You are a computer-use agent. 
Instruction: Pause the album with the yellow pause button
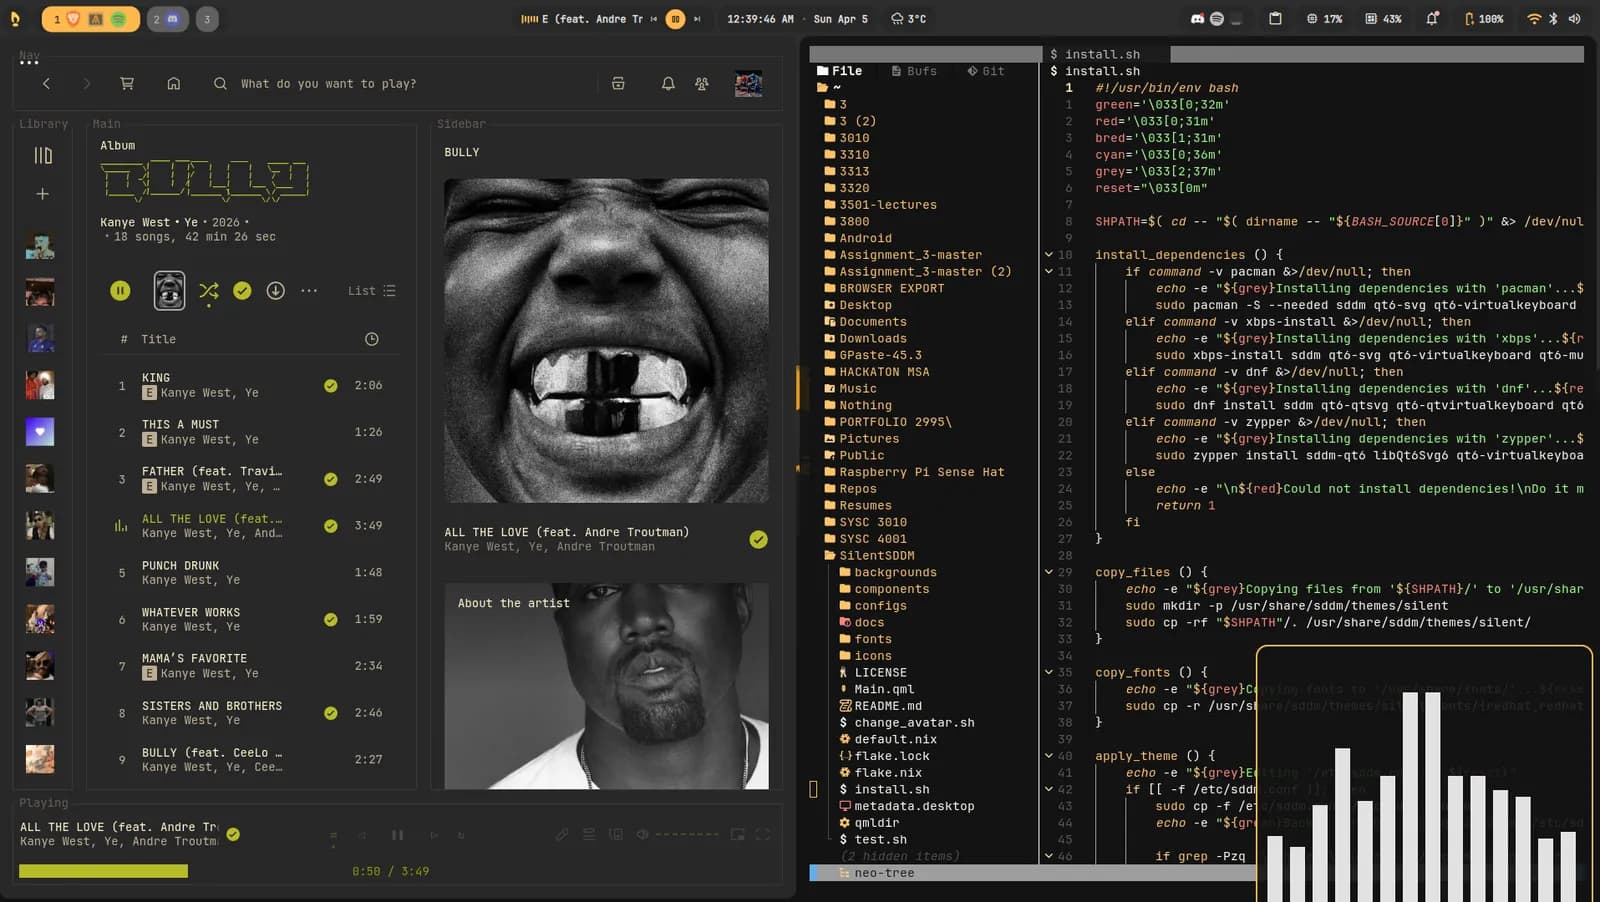point(120,290)
